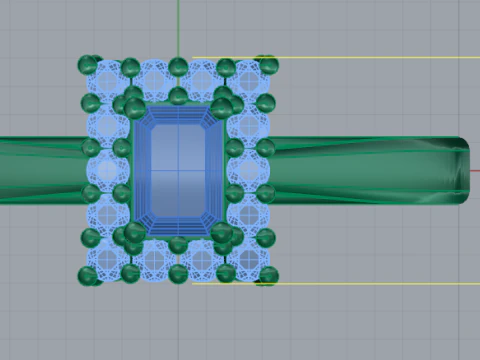Click the green vertical axis line above the ring
Screen dimensions: 480x360
(178, 28)
